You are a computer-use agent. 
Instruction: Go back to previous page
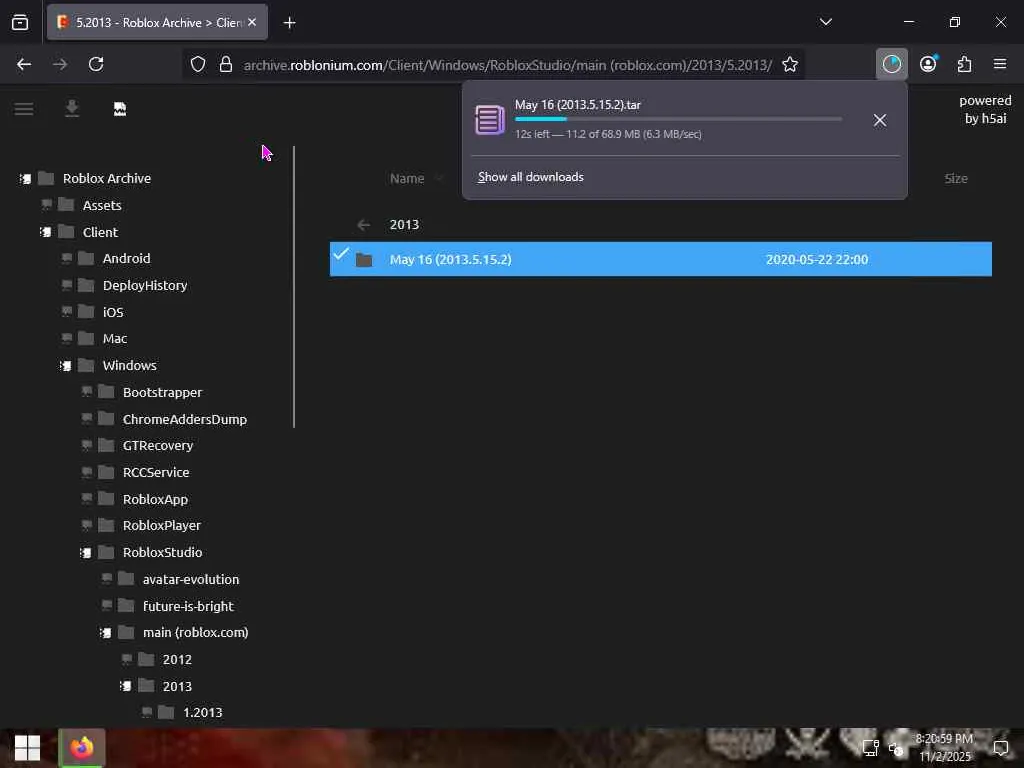click(x=24, y=64)
